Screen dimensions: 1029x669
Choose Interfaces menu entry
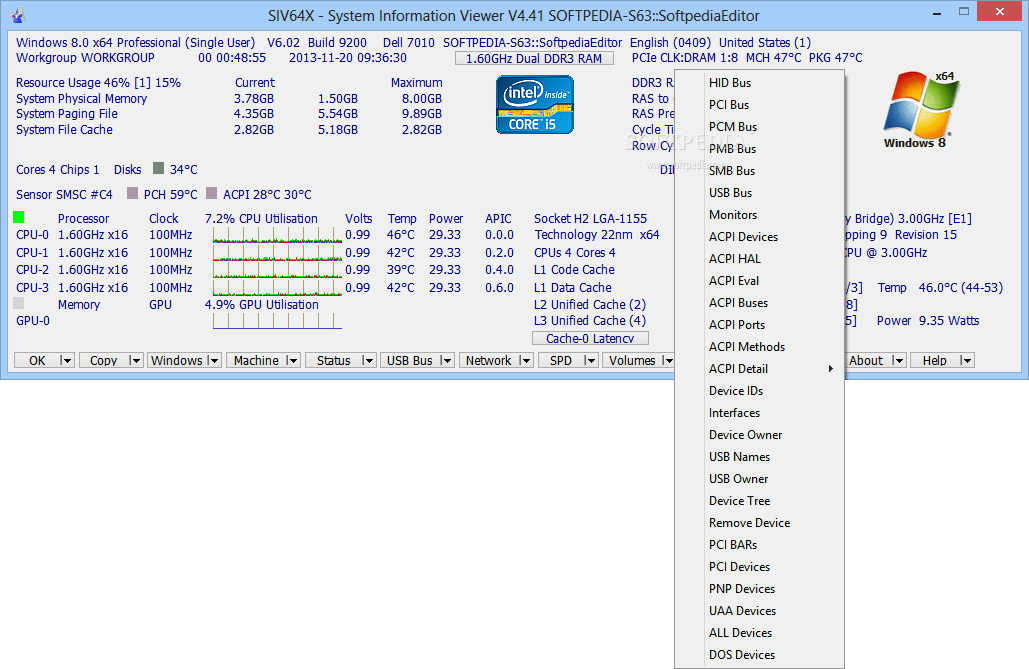tap(759, 412)
